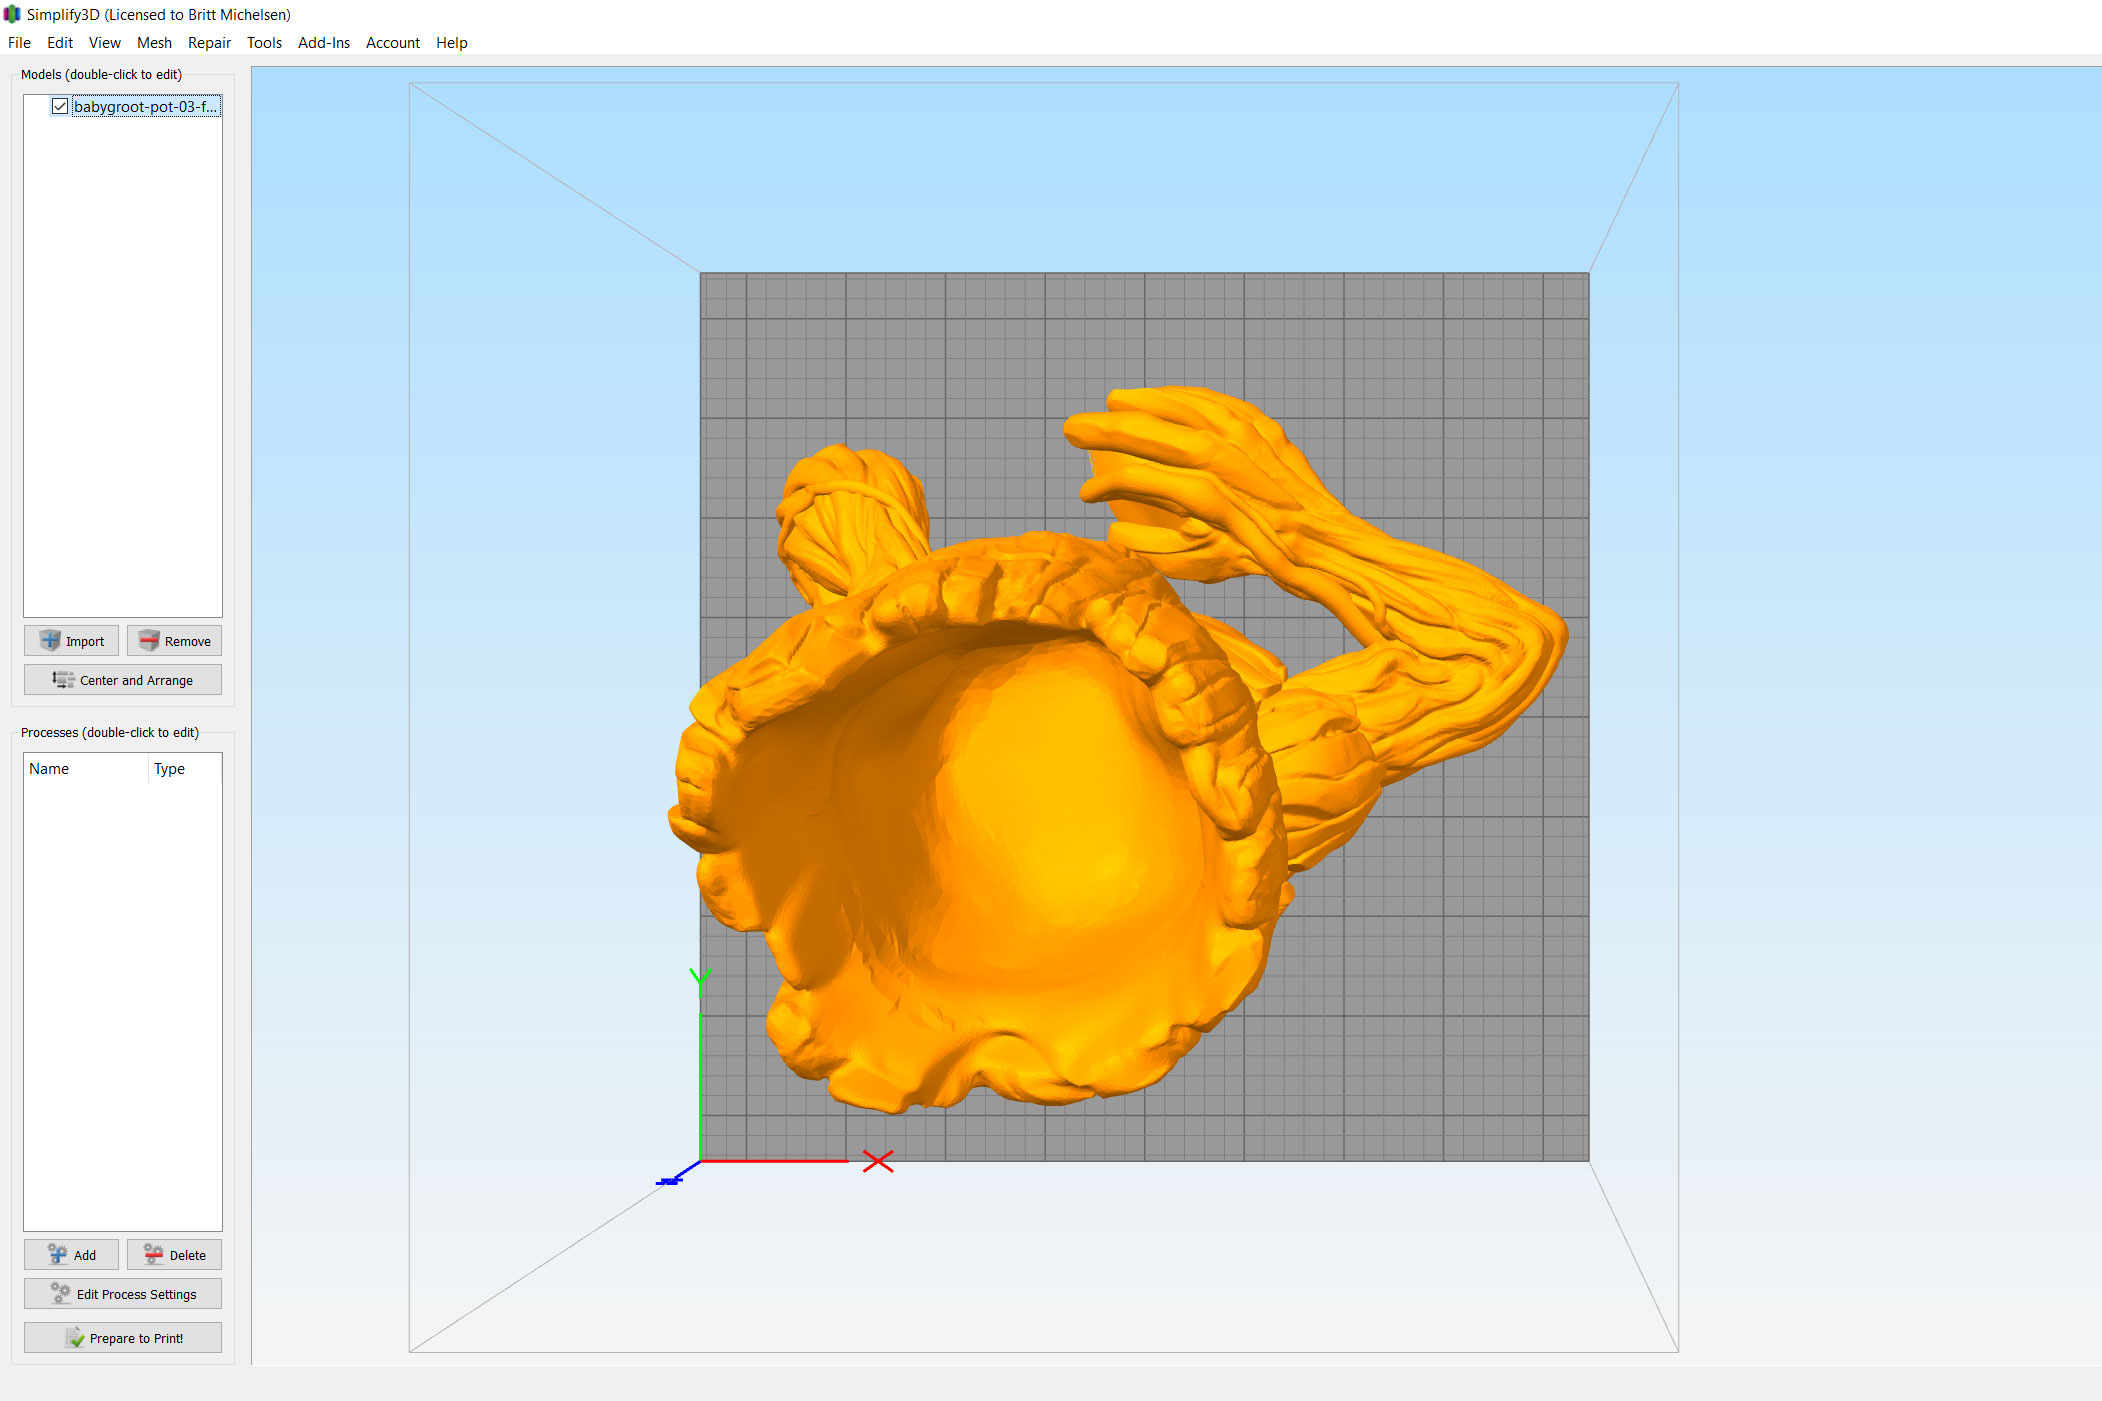Open the Add-Ins menu

(x=324, y=43)
